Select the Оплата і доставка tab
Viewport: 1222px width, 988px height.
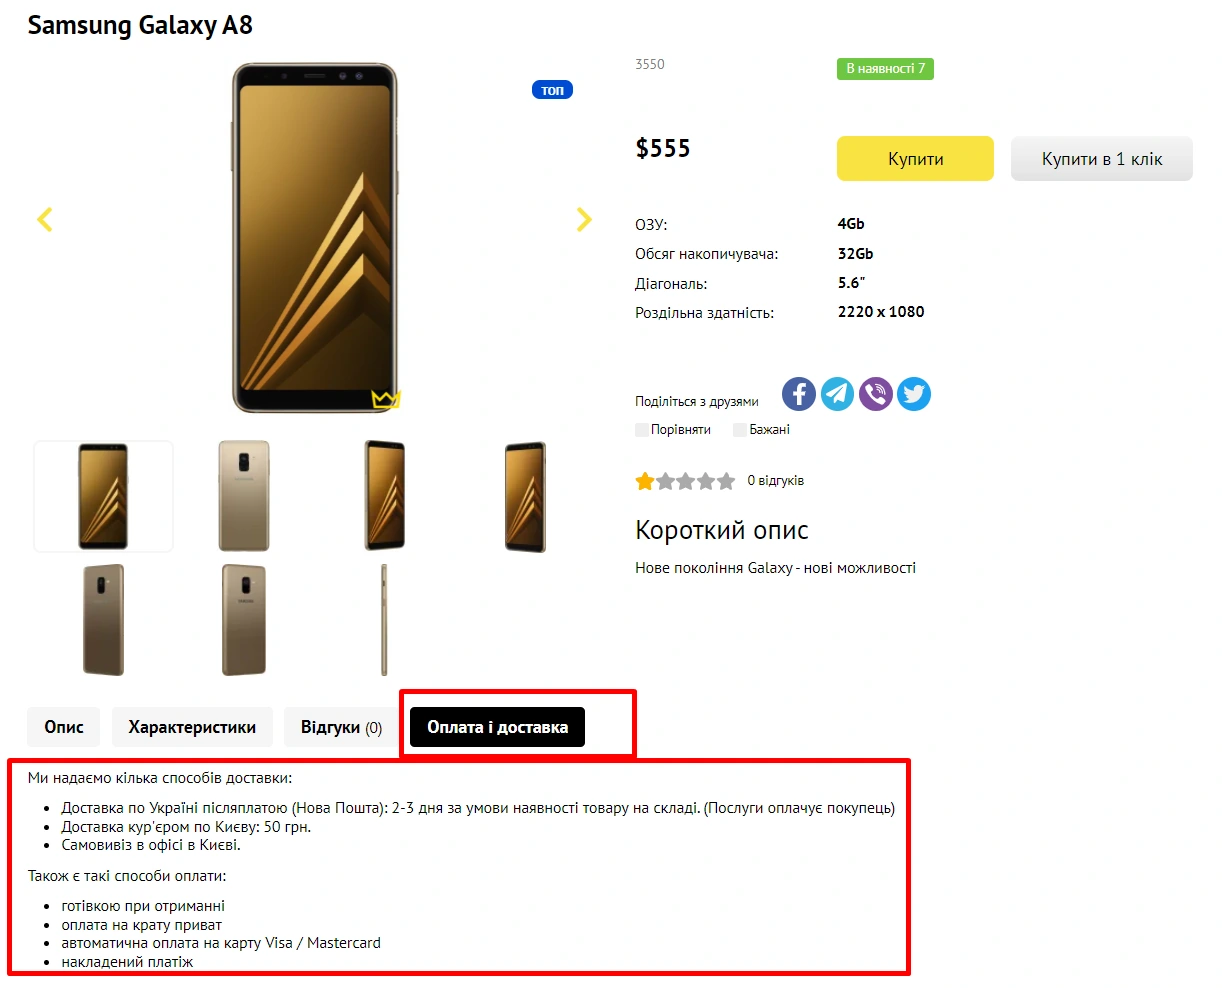coord(497,727)
